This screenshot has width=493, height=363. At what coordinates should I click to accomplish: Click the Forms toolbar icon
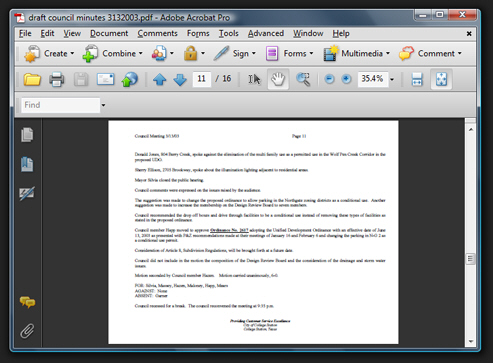click(272, 53)
